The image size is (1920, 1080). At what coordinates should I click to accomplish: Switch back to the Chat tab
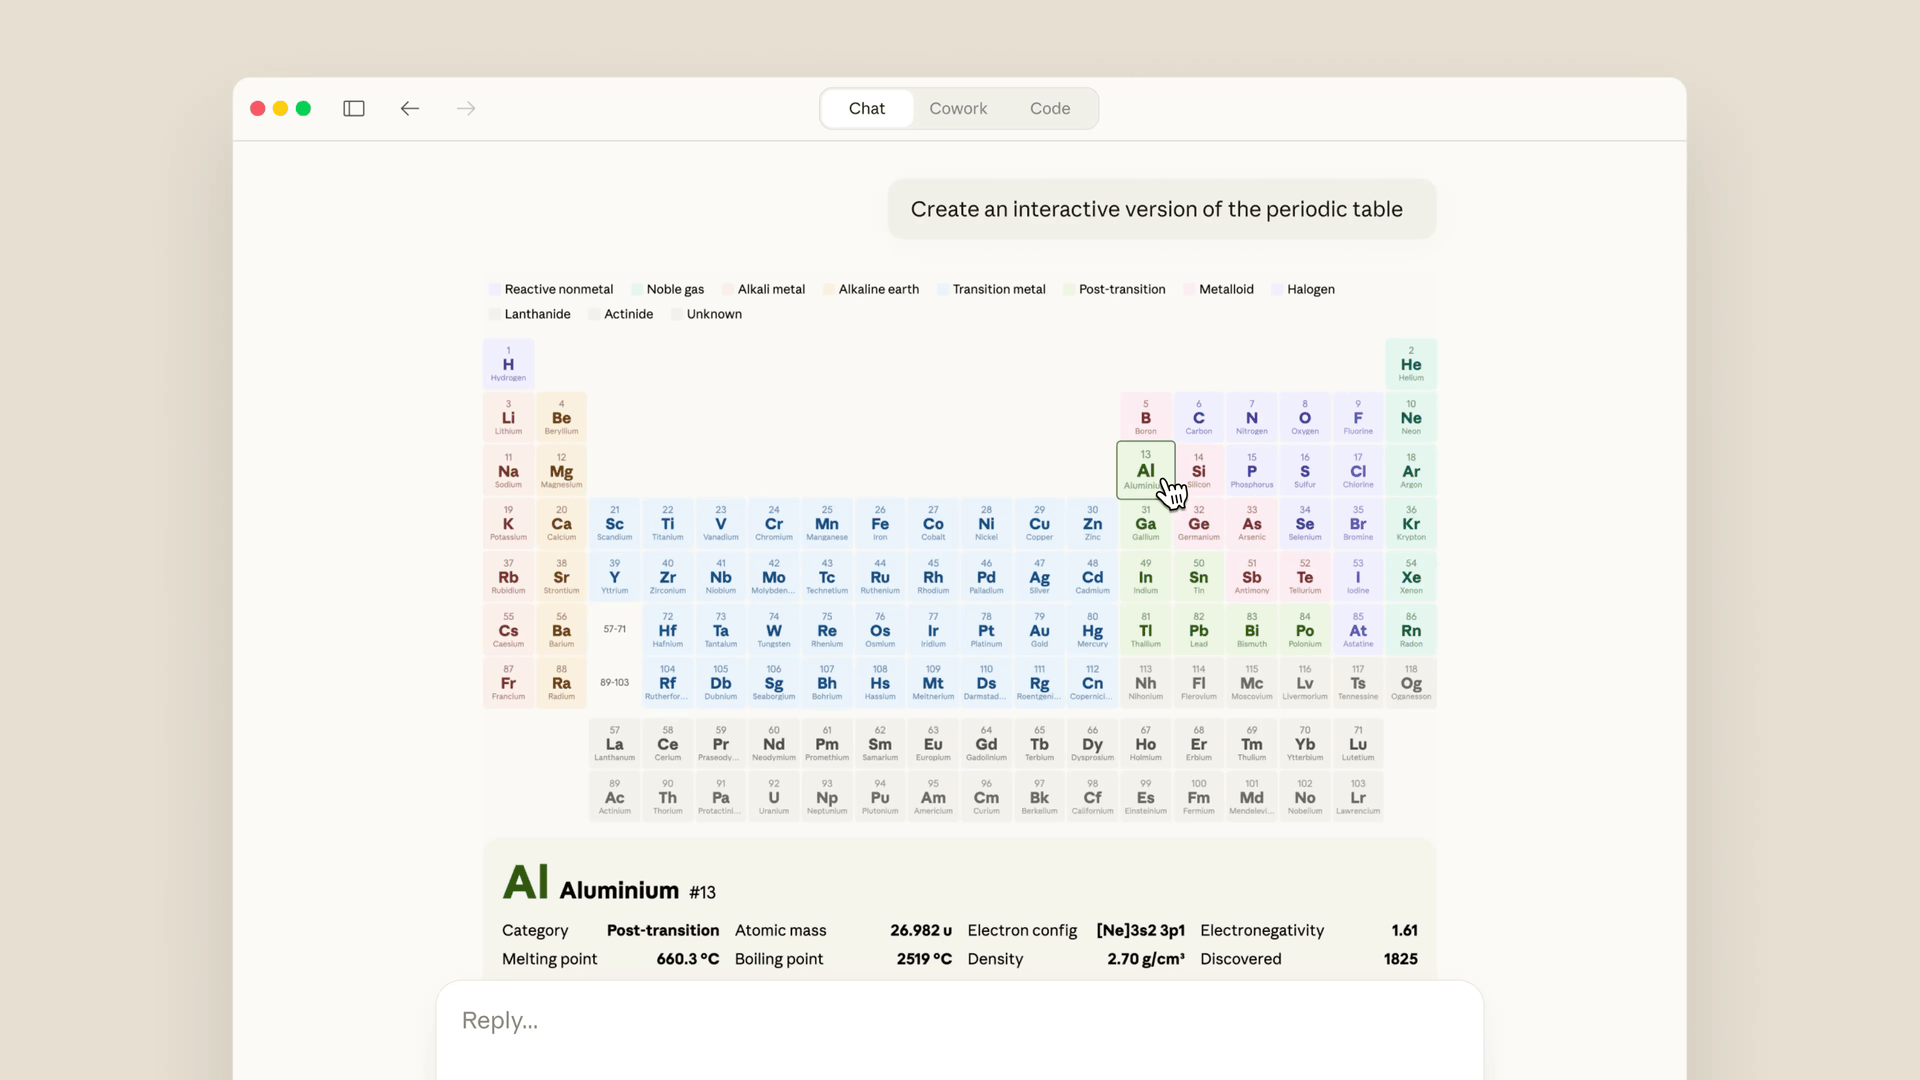(866, 108)
